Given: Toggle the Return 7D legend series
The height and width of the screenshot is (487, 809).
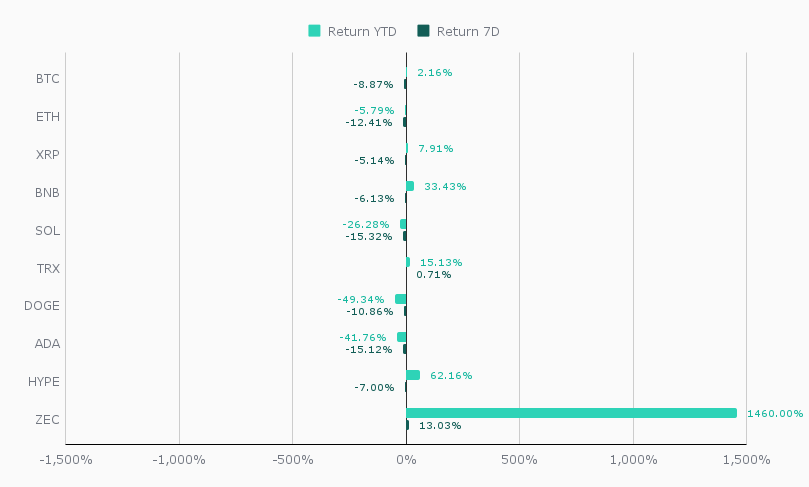Looking at the screenshot, I should [x=468, y=32].
